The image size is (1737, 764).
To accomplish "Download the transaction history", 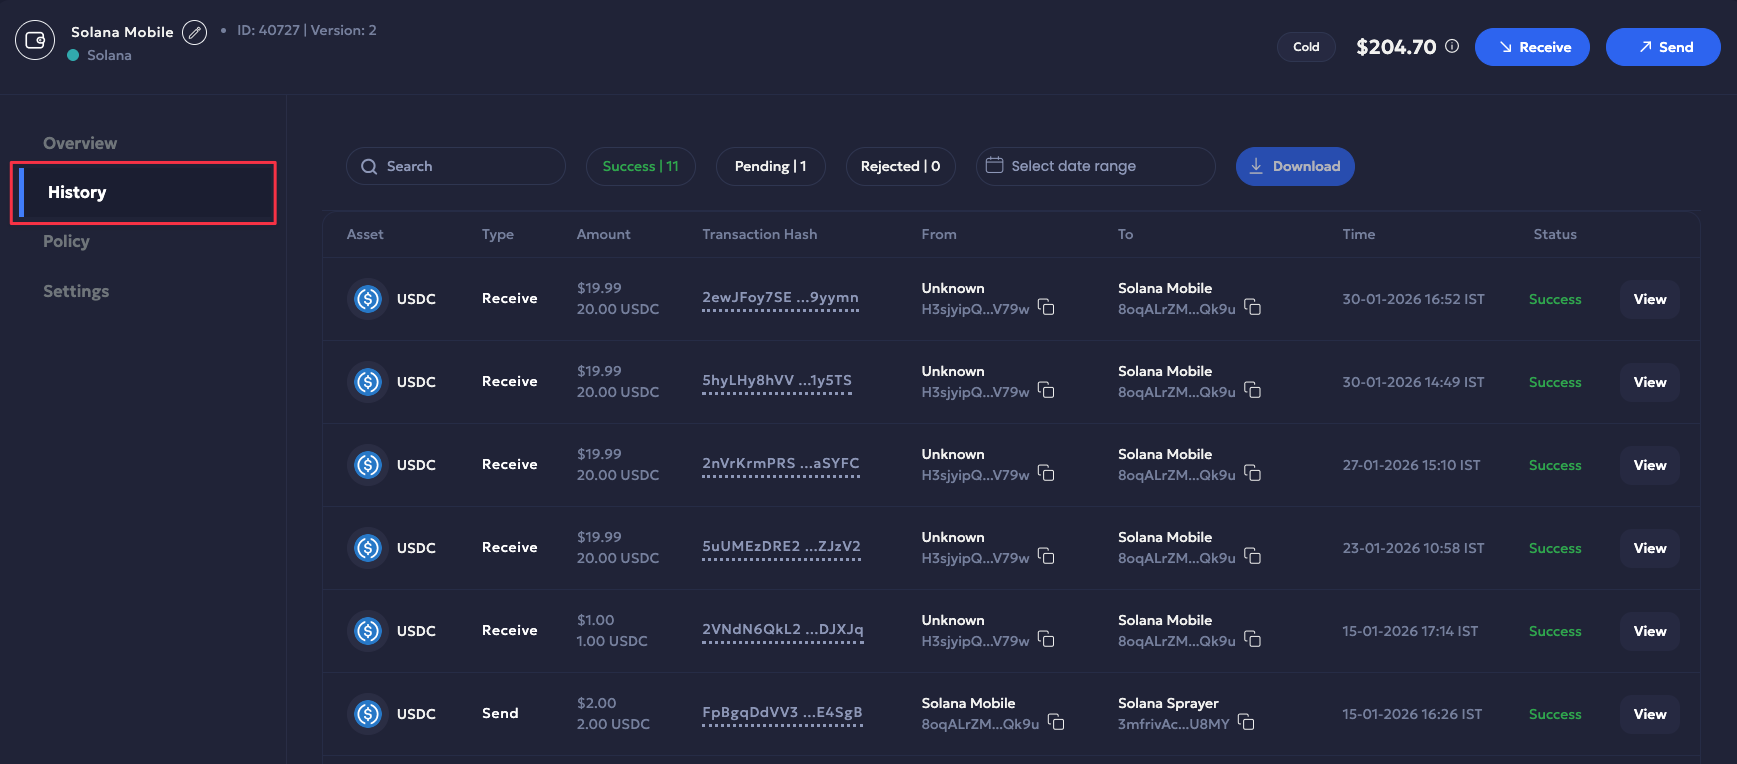I will (x=1295, y=166).
